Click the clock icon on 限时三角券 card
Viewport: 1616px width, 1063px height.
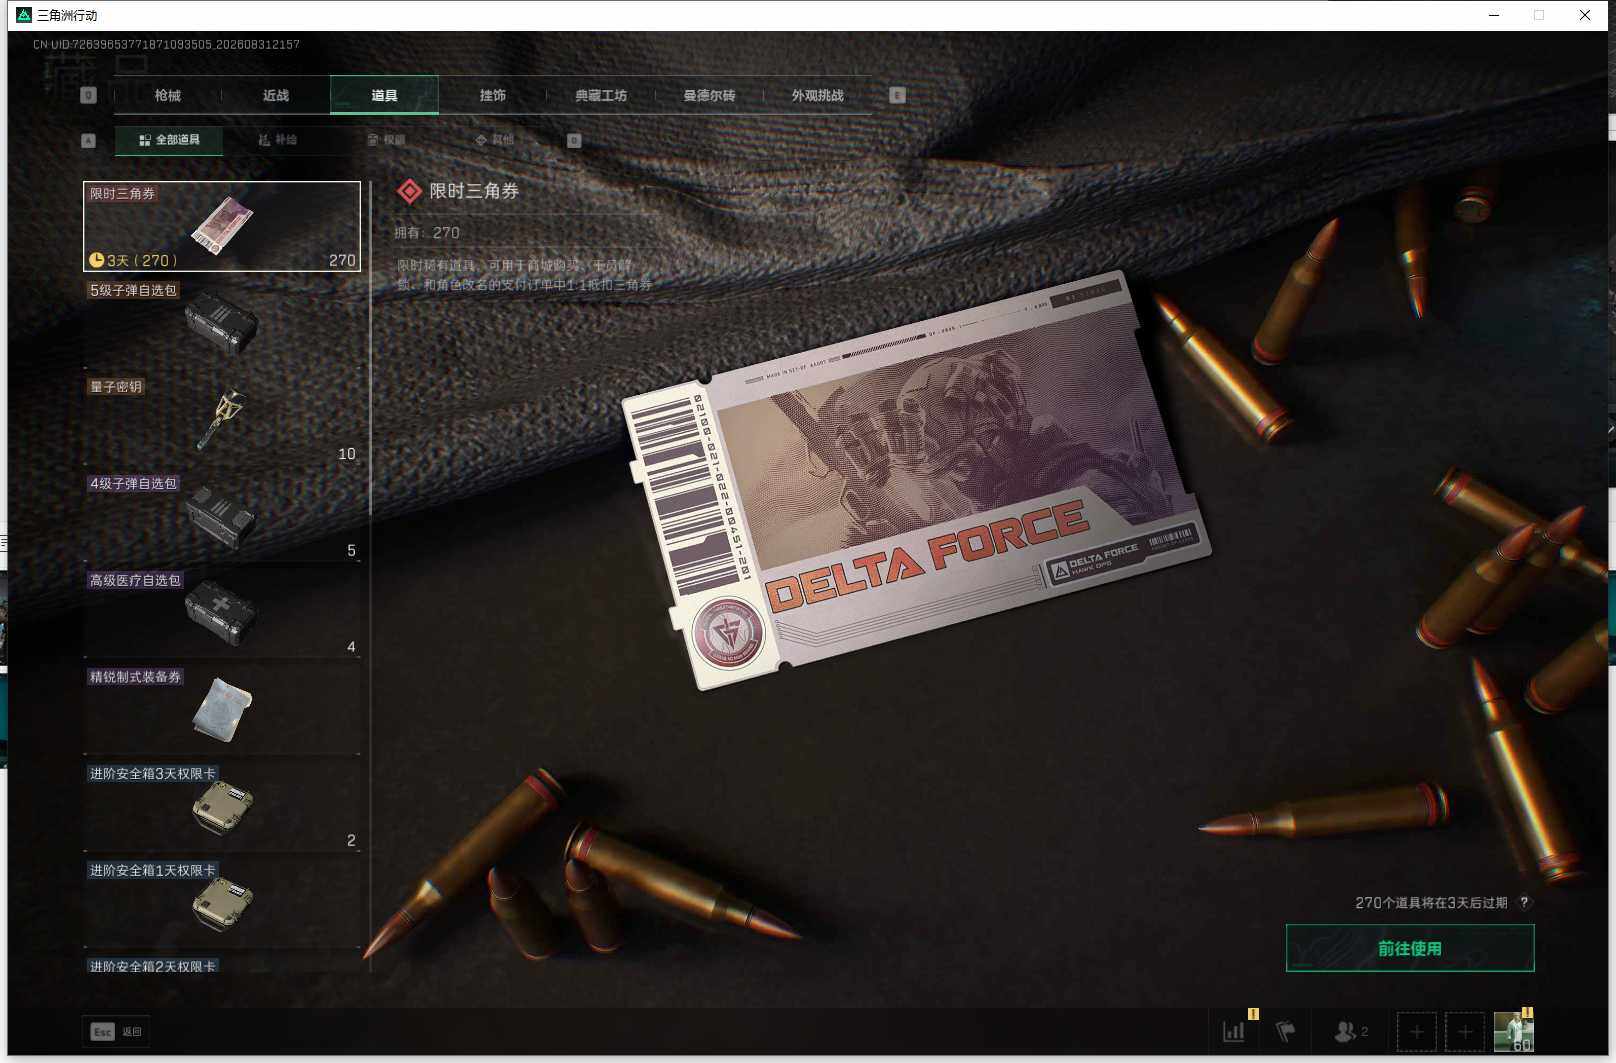click(96, 260)
